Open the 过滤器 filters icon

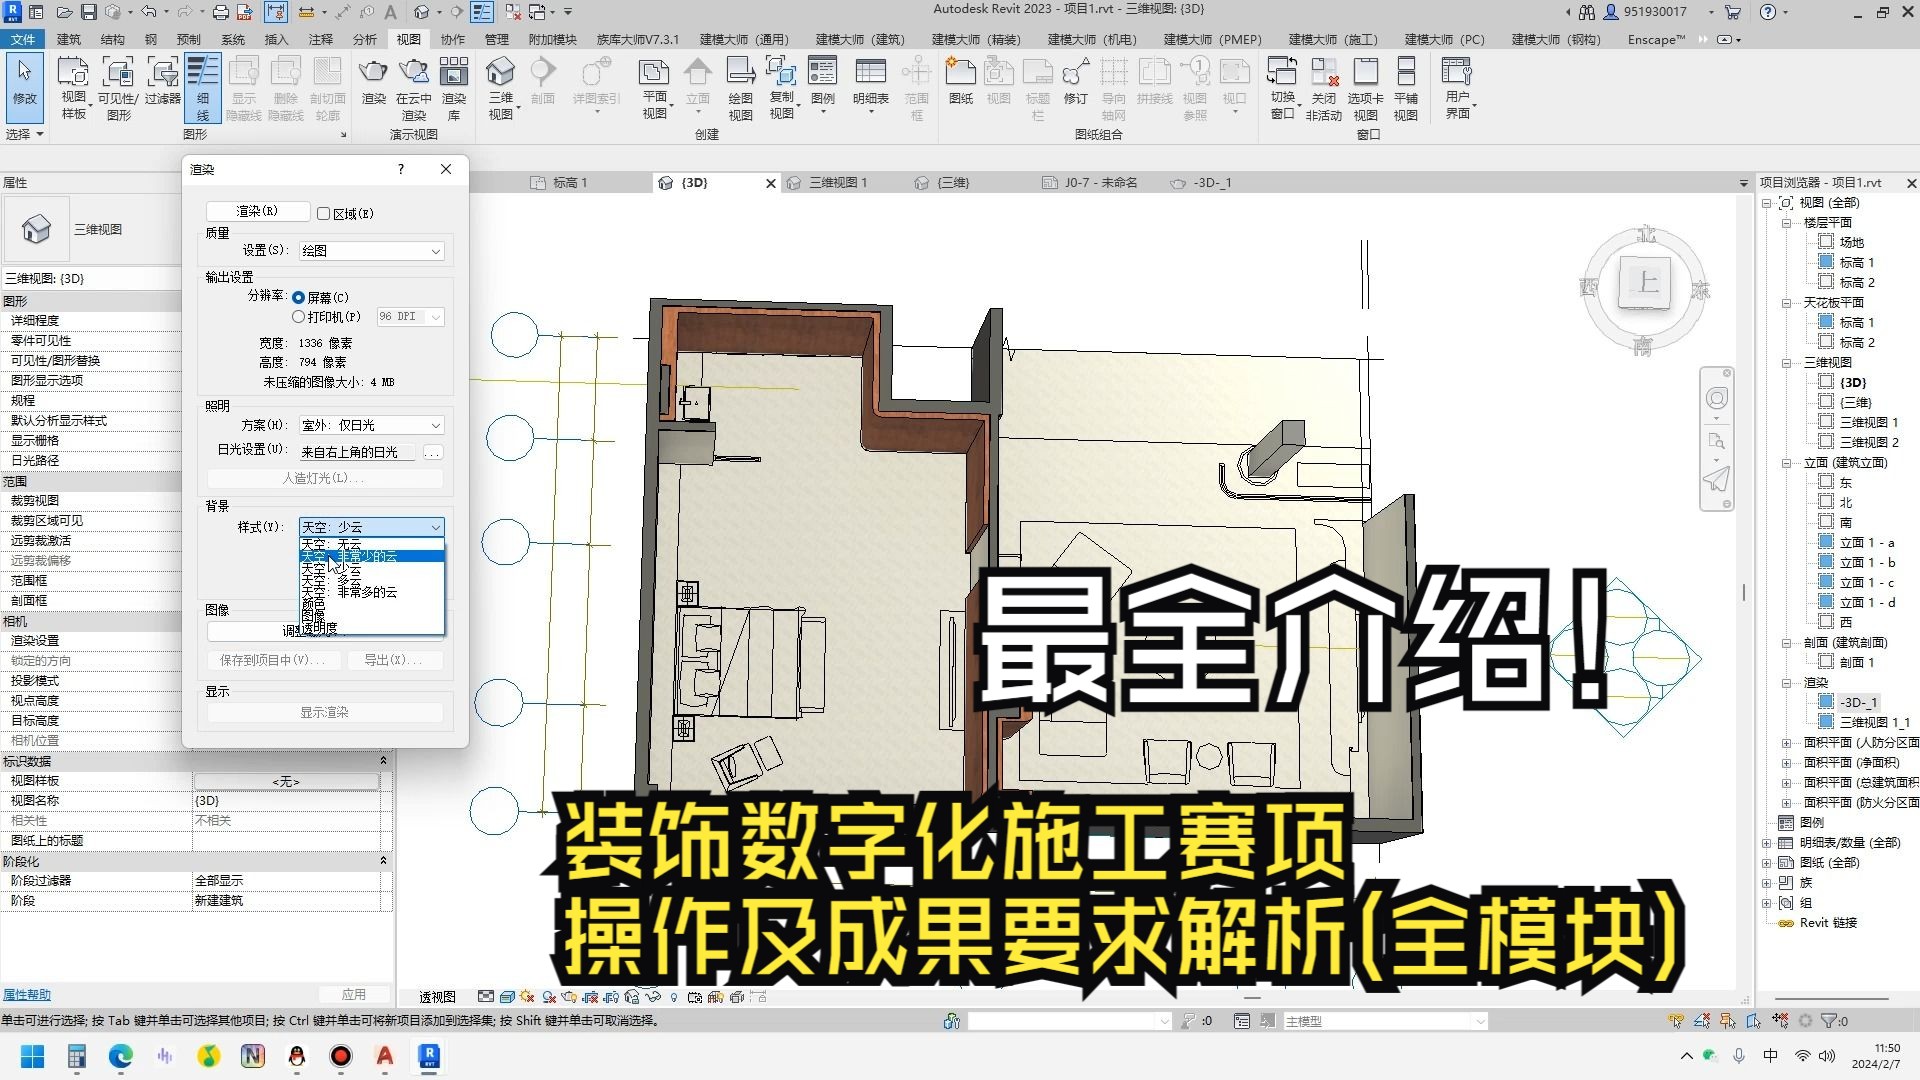tap(162, 82)
